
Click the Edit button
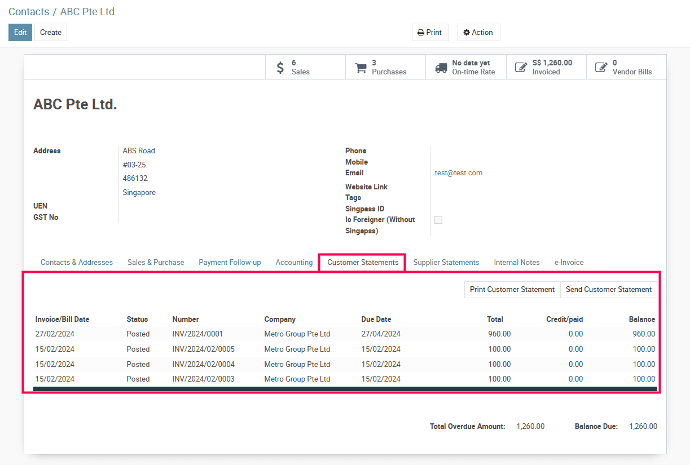20,32
